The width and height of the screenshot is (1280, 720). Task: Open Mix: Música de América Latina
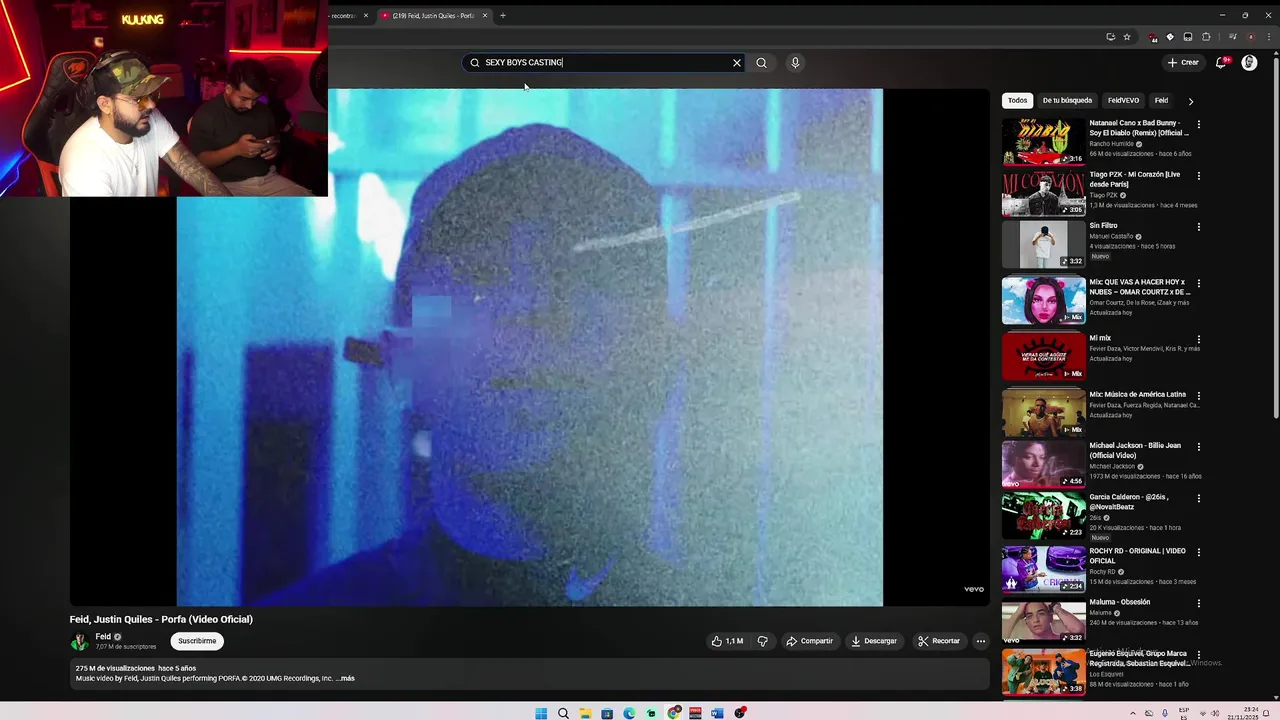(x=1137, y=395)
